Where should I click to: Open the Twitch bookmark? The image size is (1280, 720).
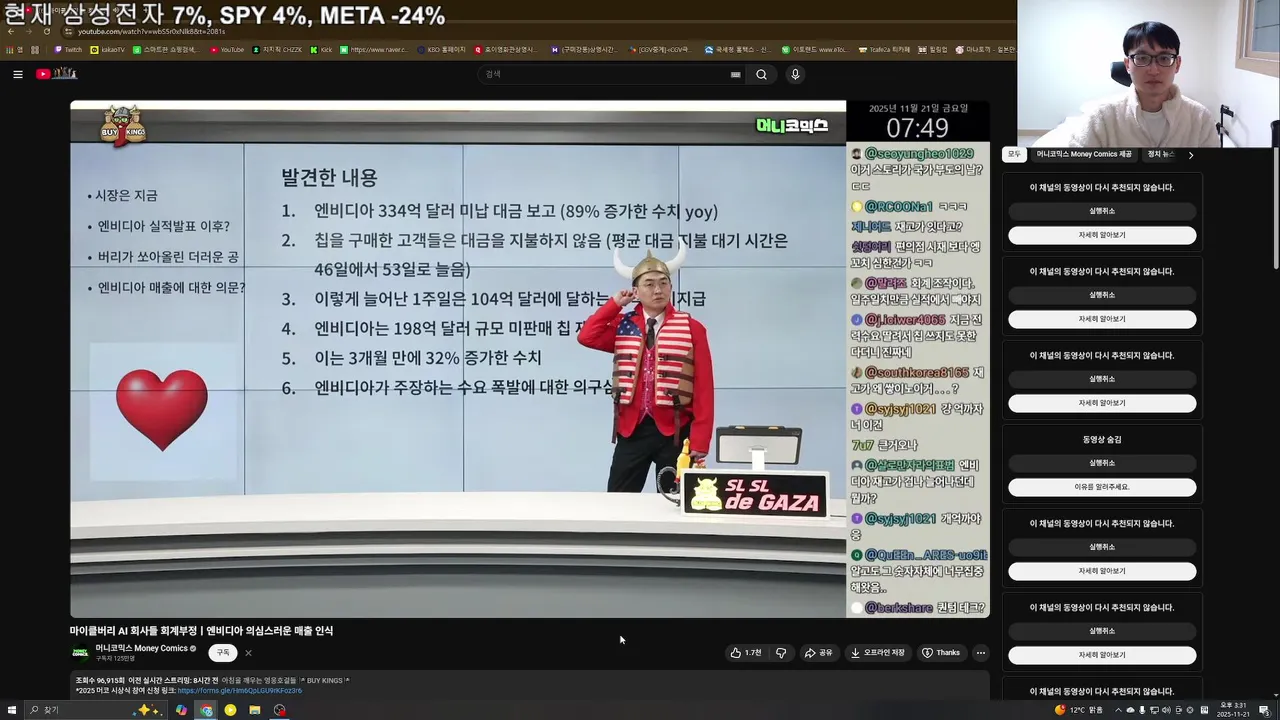coord(69,49)
